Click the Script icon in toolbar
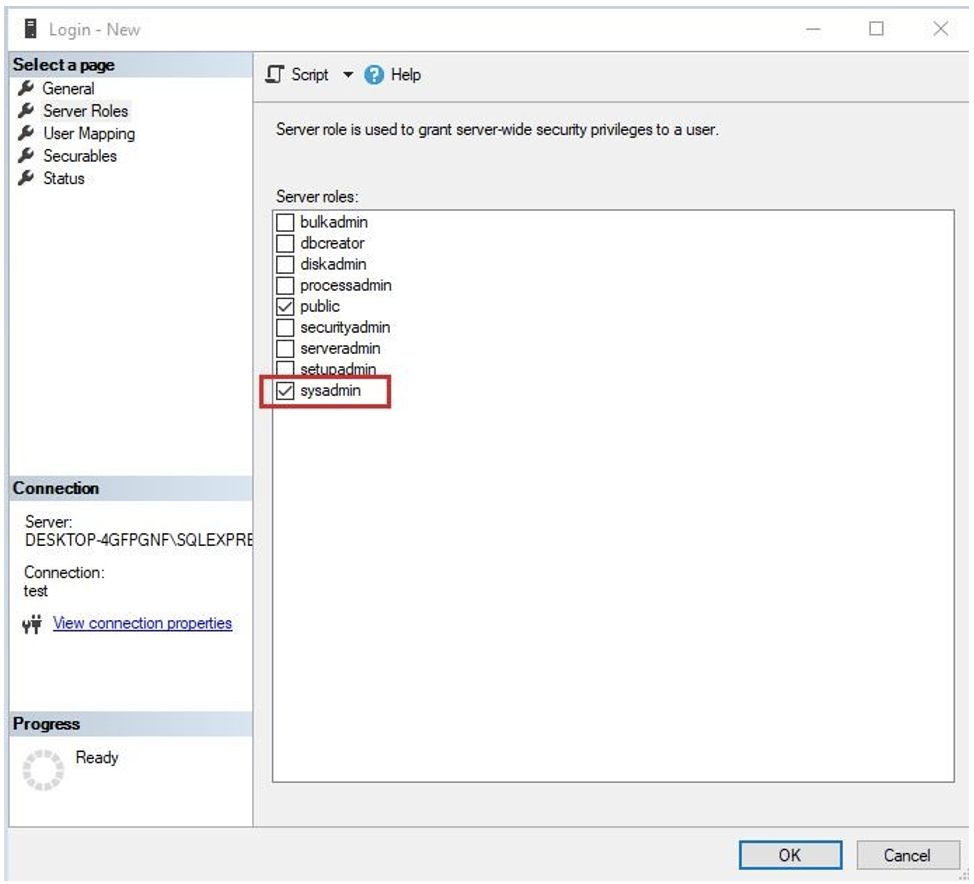Image resolution: width=974 pixels, height=884 pixels. 275,75
